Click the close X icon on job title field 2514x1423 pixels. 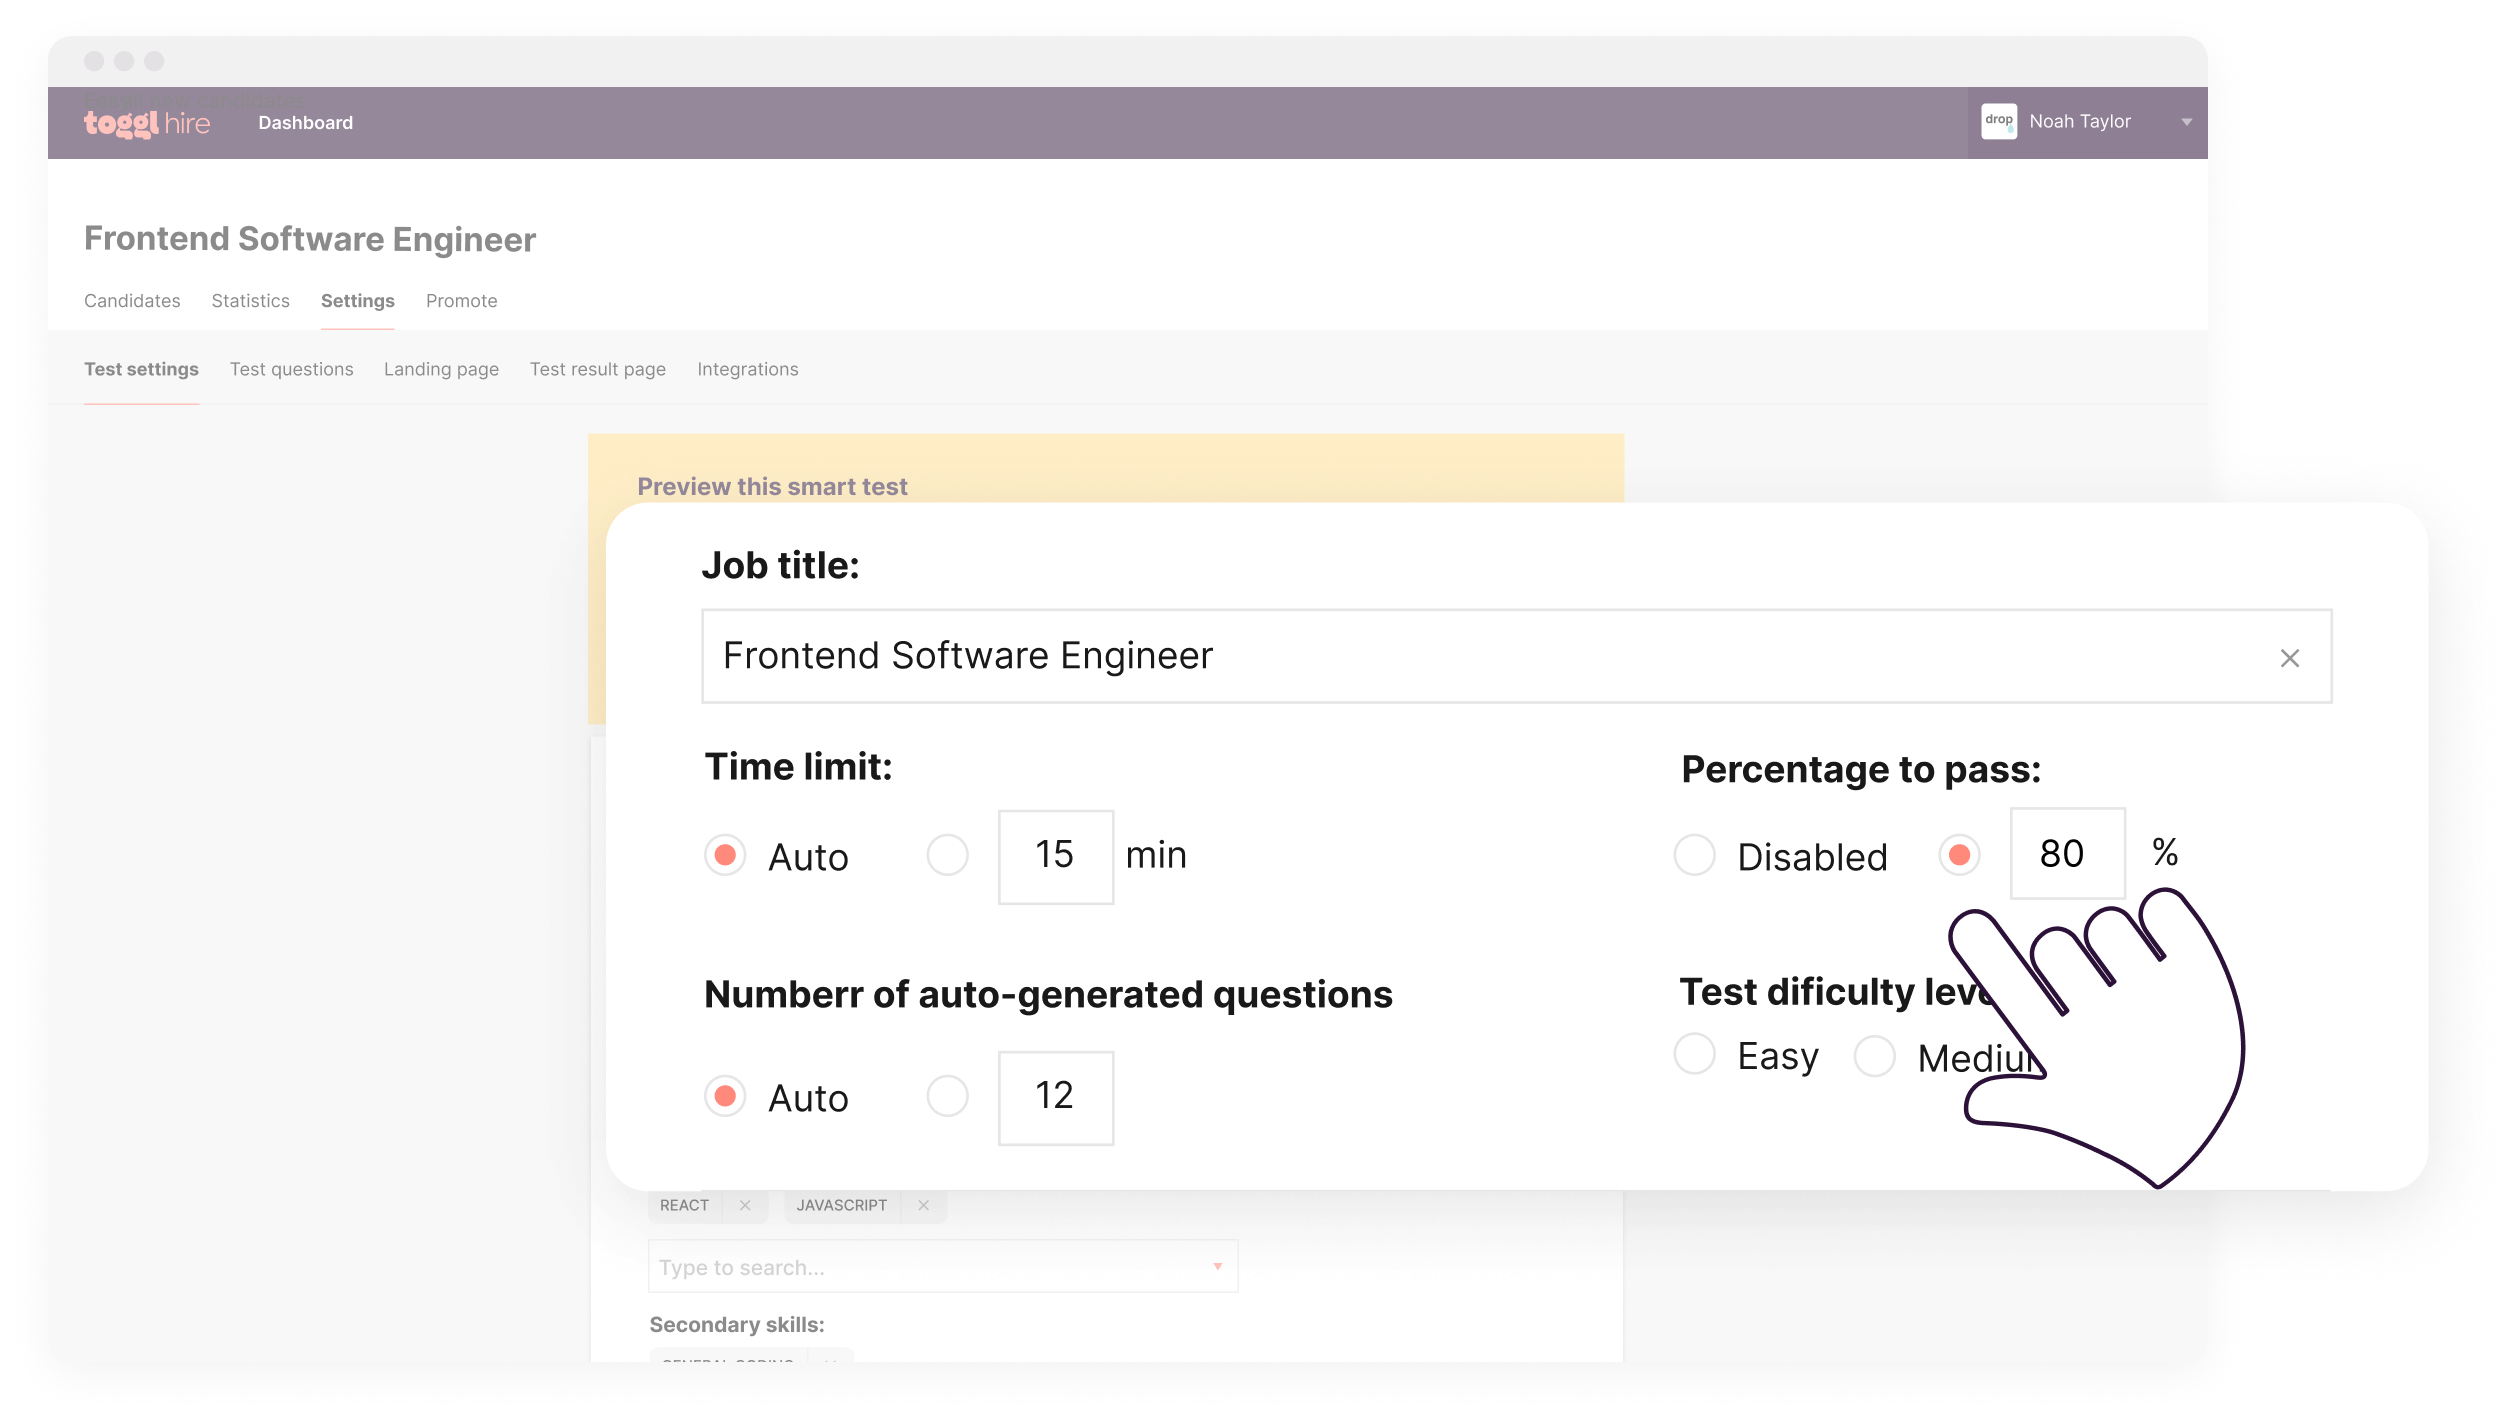coord(2290,658)
